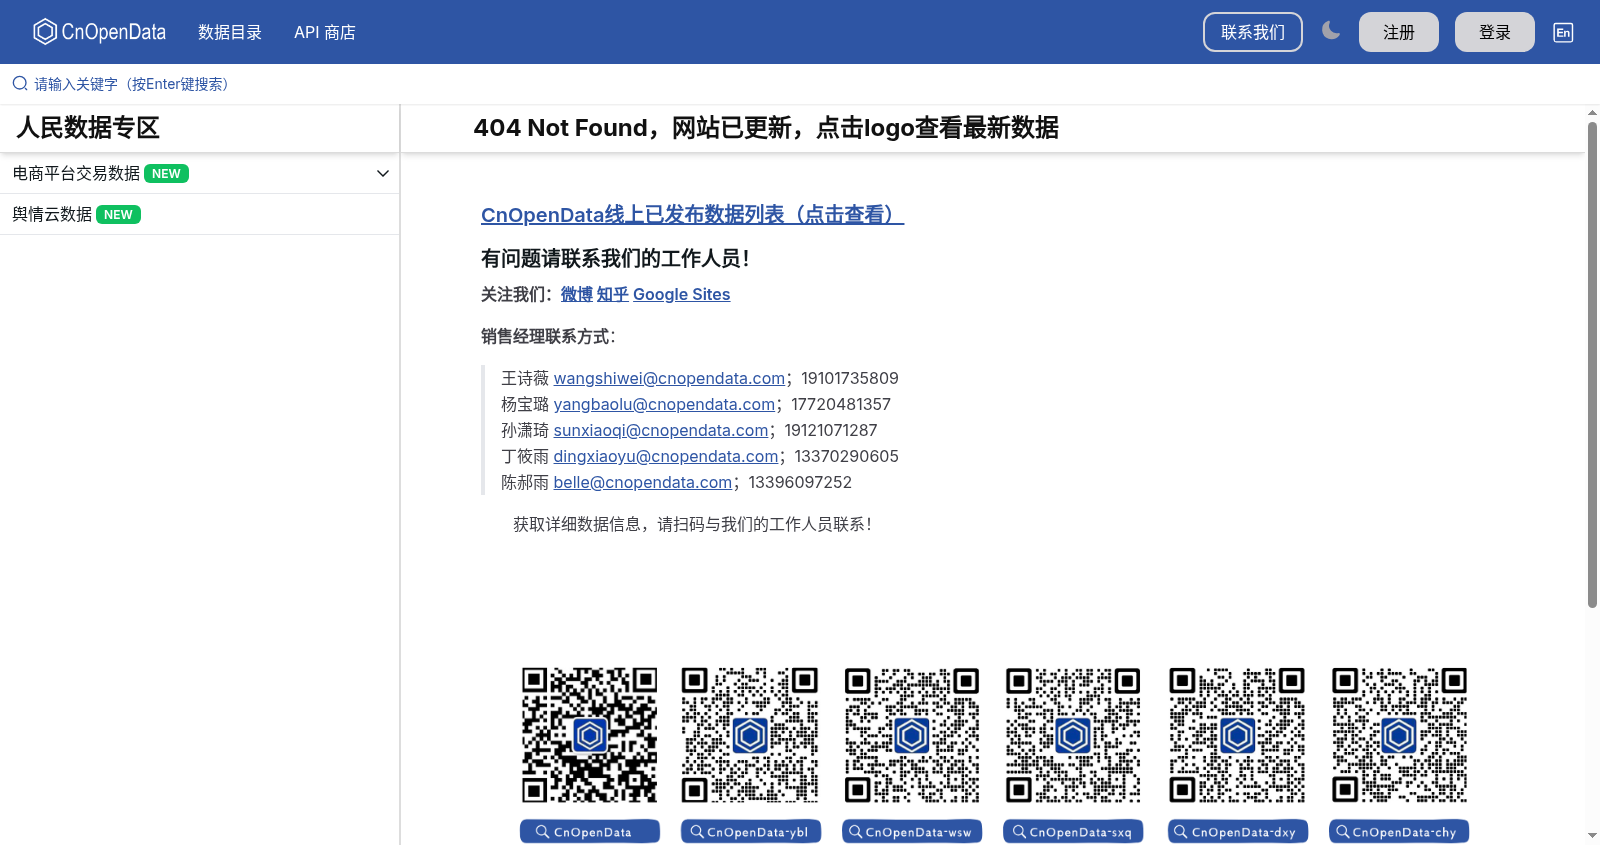1600x861 pixels.
Task: Click the CnOpenData-dxy QR code
Action: (1237, 735)
